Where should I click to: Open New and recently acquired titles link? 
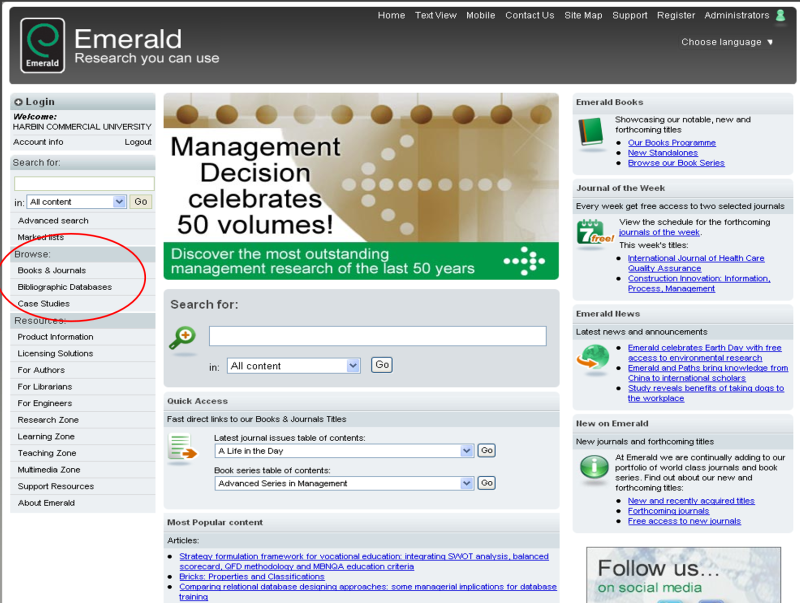tap(691, 501)
